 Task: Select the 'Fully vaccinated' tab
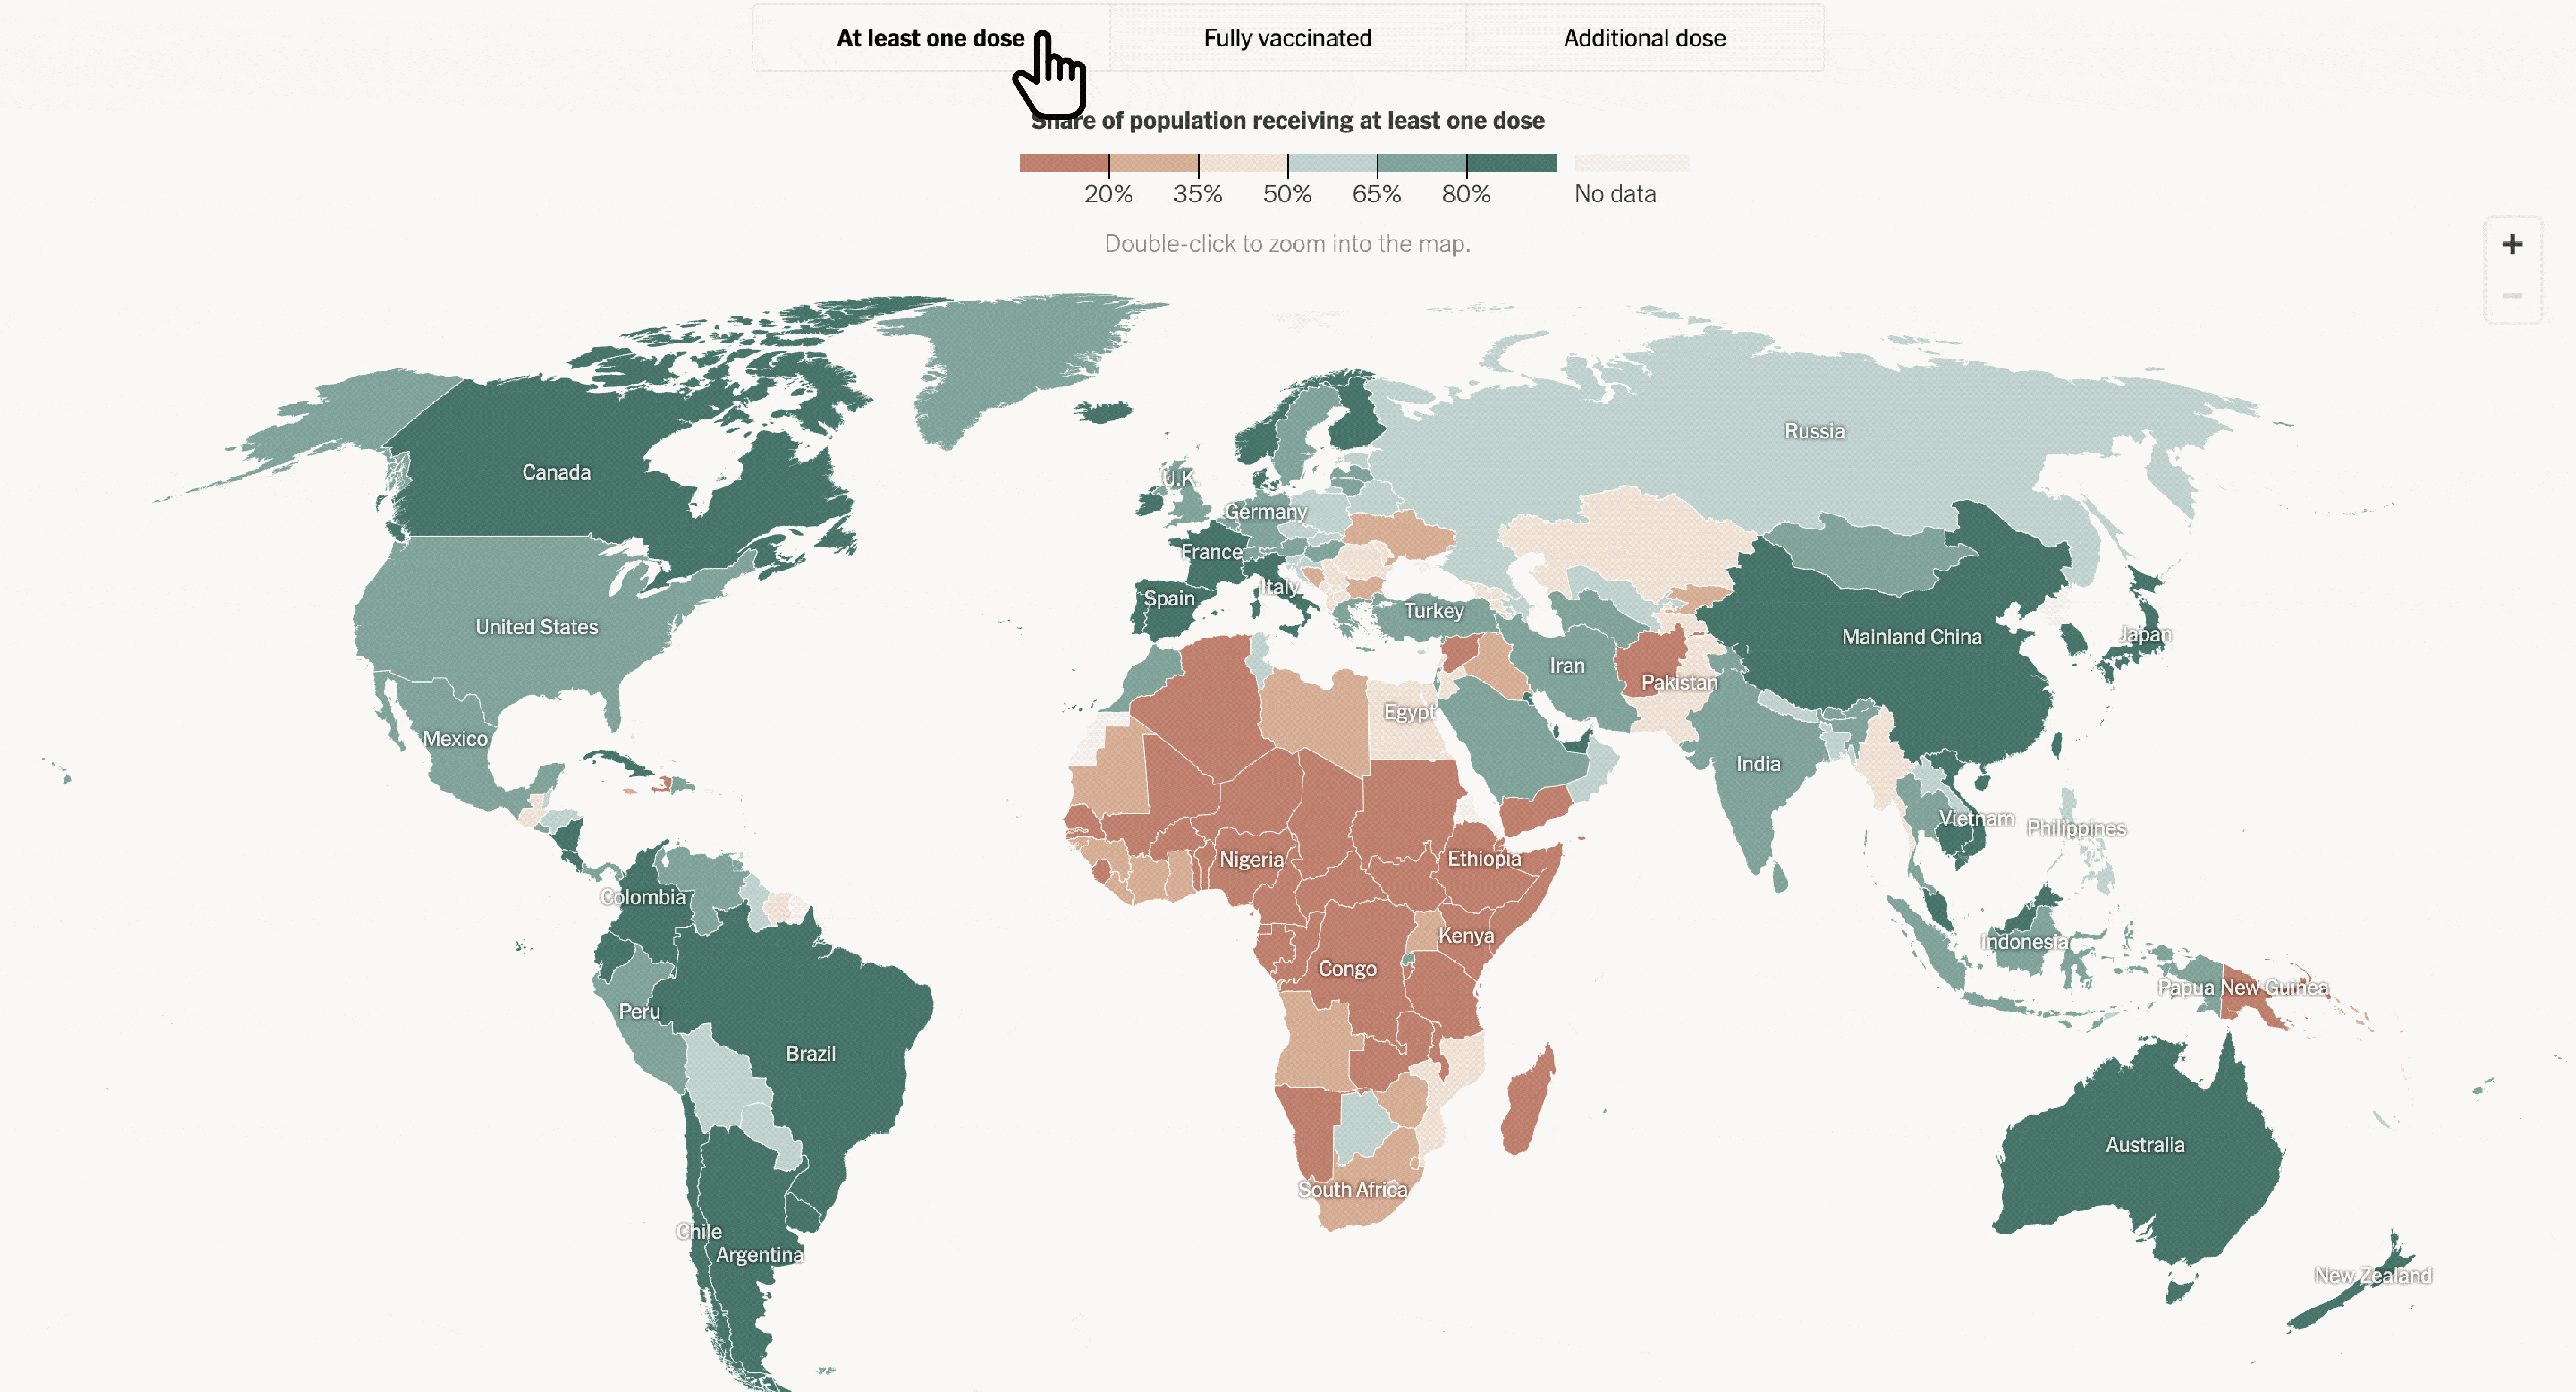(x=1287, y=36)
